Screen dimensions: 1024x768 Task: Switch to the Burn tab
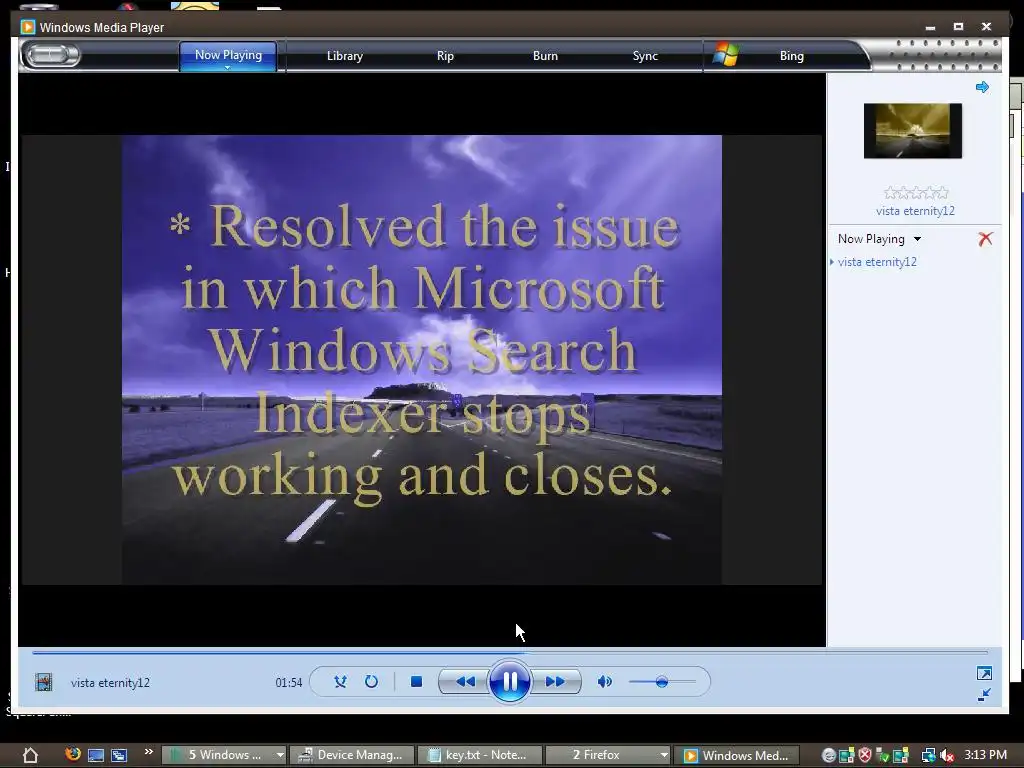point(545,56)
